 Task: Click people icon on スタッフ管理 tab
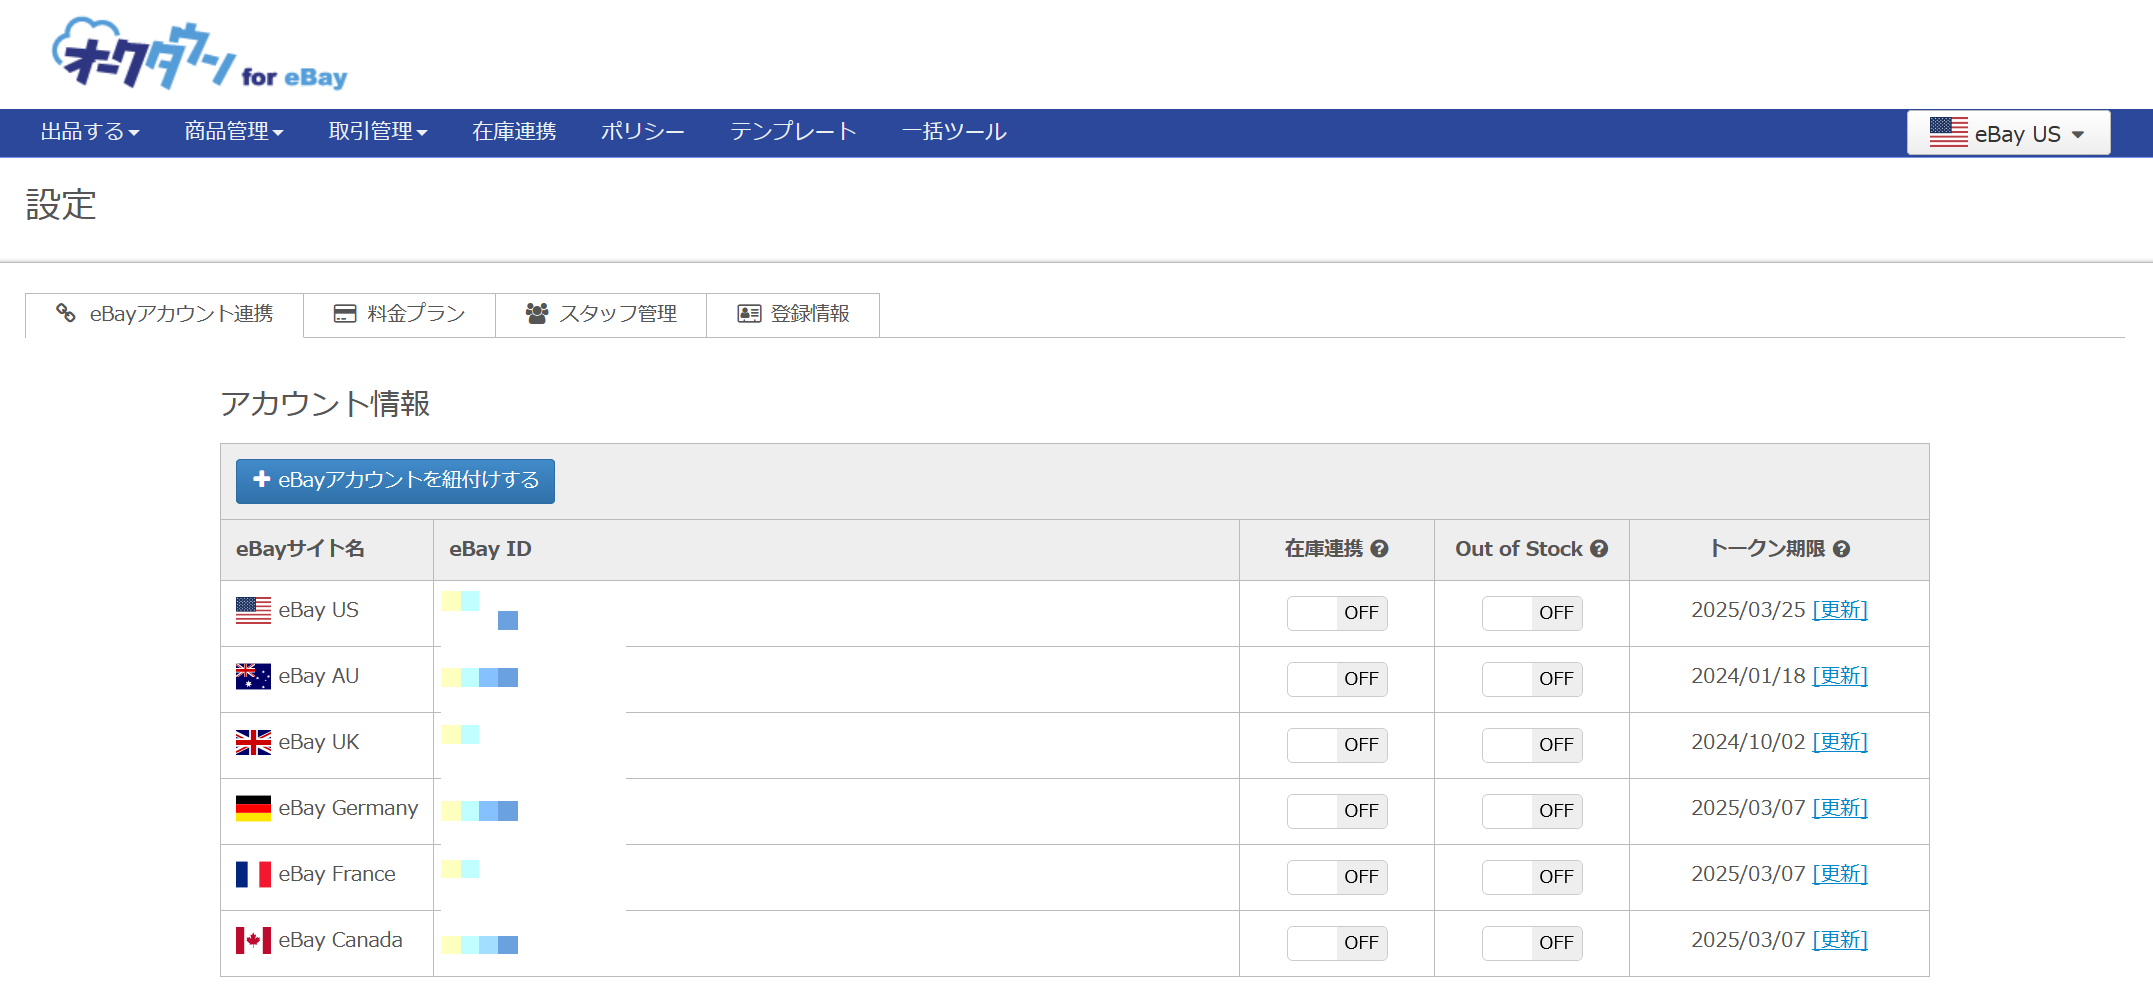pyautogui.click(x=537, y=314)
